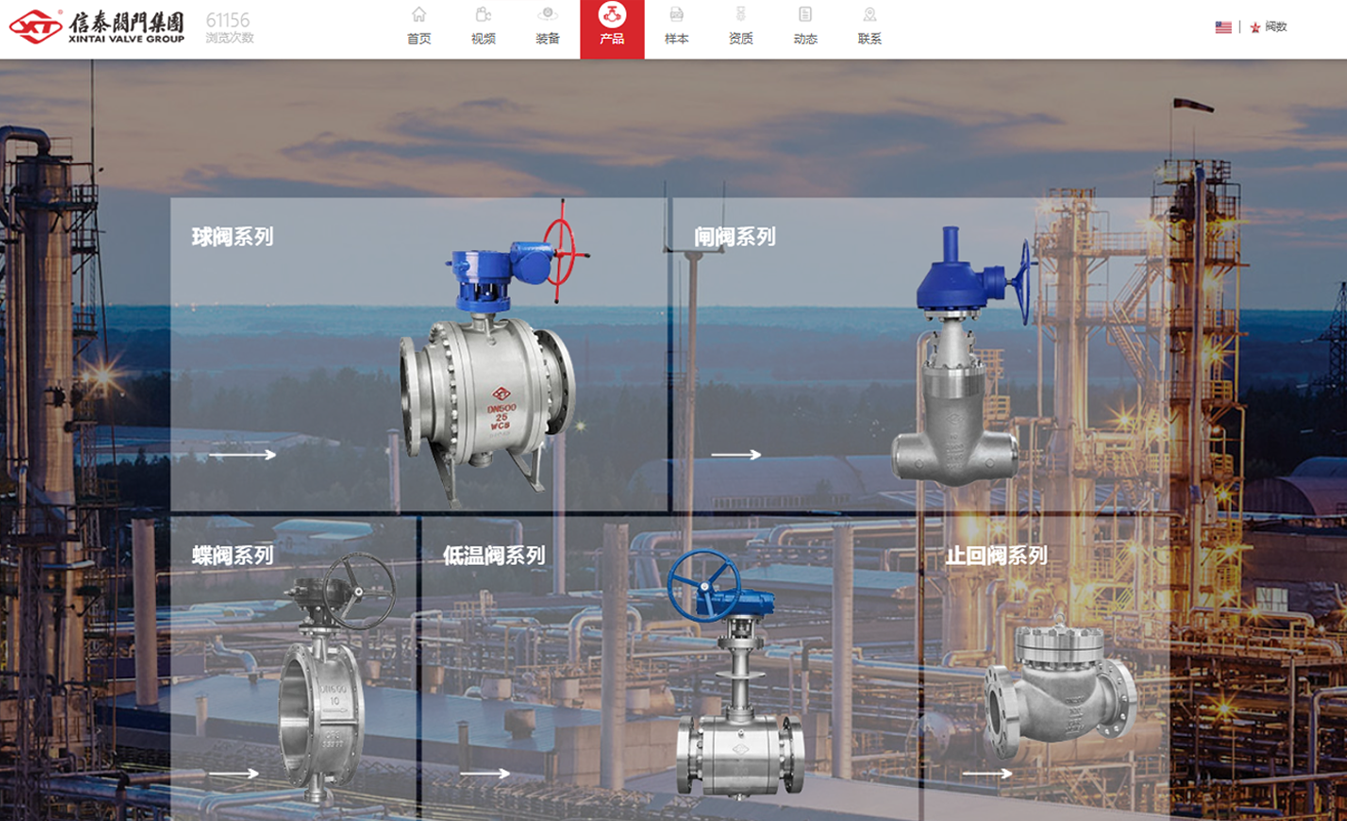
Task: Select the 产品 valve icon
Action: click(612, 15)
